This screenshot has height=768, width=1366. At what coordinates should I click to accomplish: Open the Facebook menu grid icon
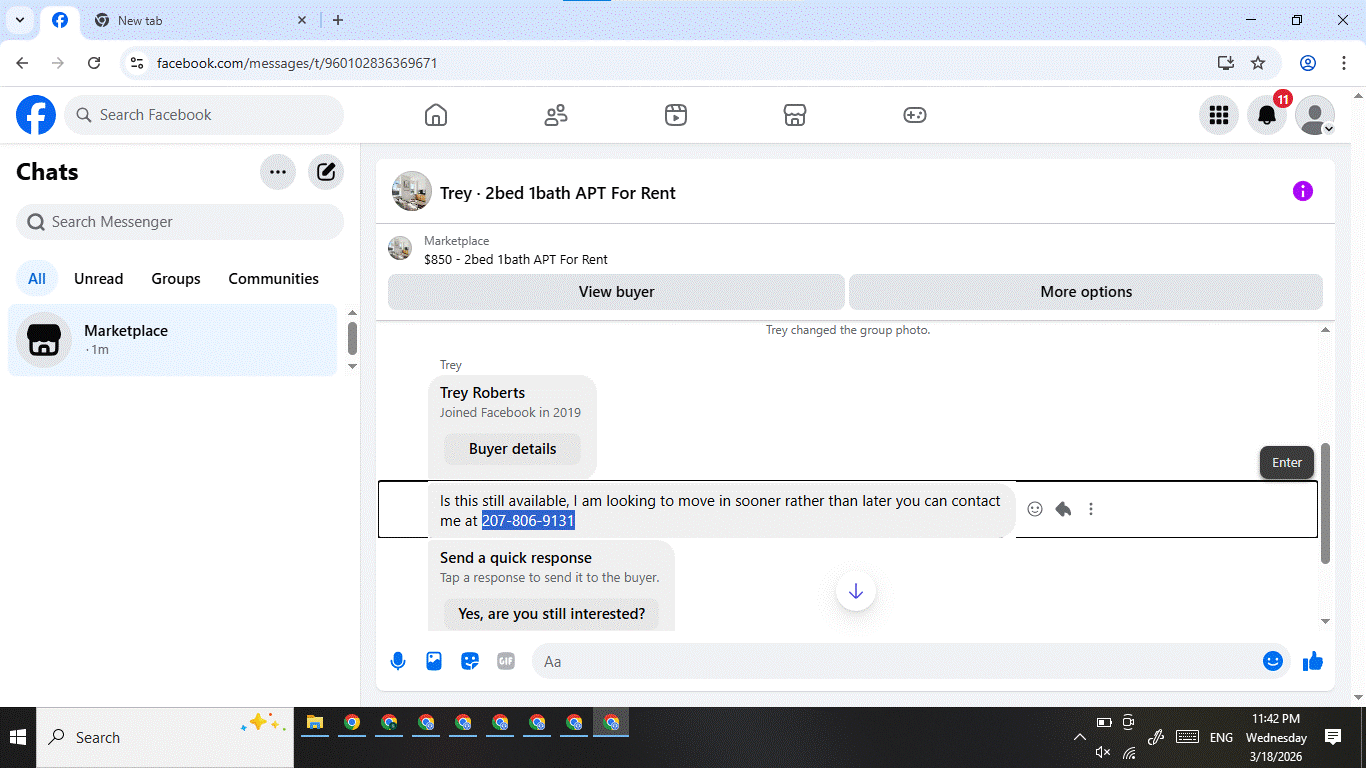coord(1219,115)
